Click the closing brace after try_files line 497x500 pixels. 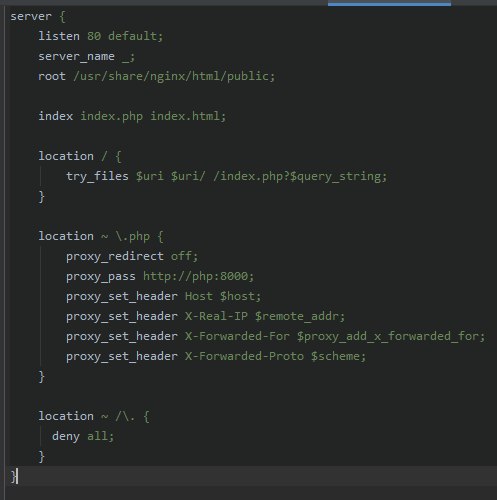(41, 196)
